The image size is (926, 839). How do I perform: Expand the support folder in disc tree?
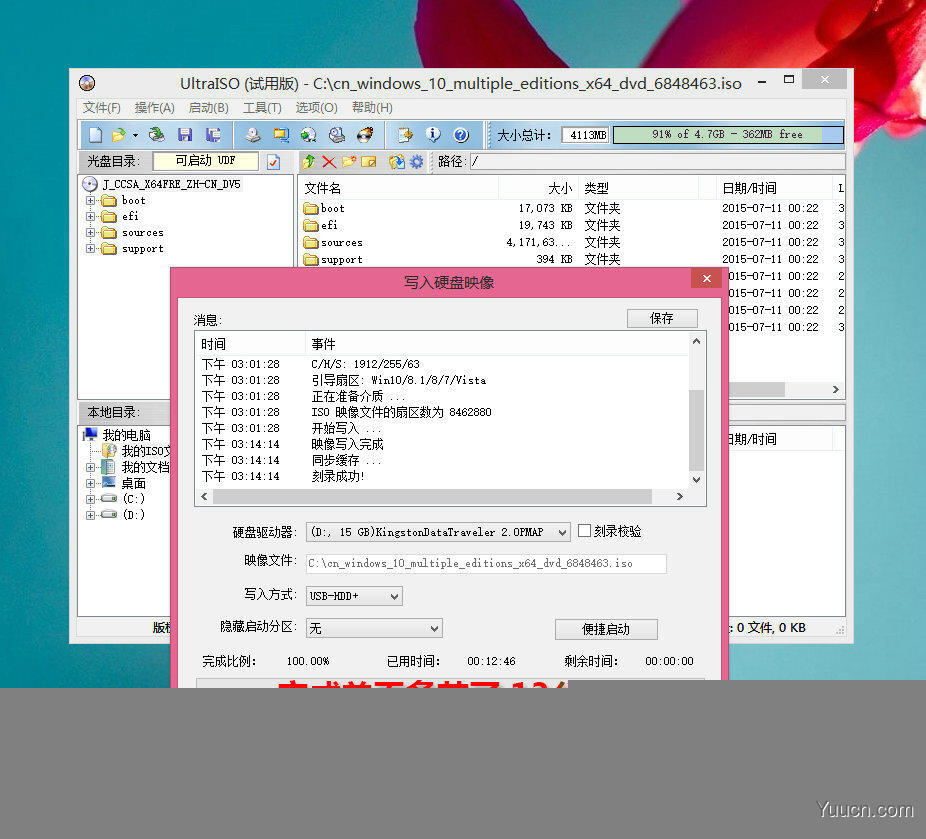coord(90,248)
